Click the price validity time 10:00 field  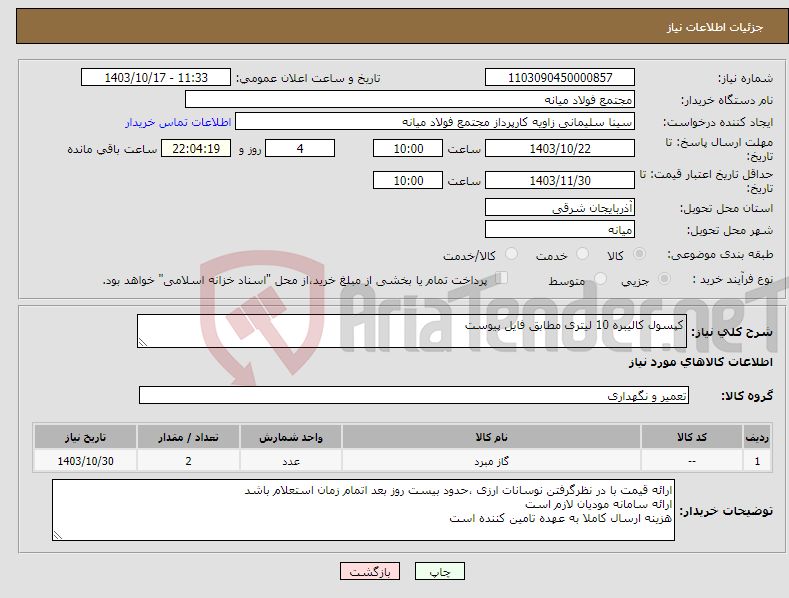(408, 180)
